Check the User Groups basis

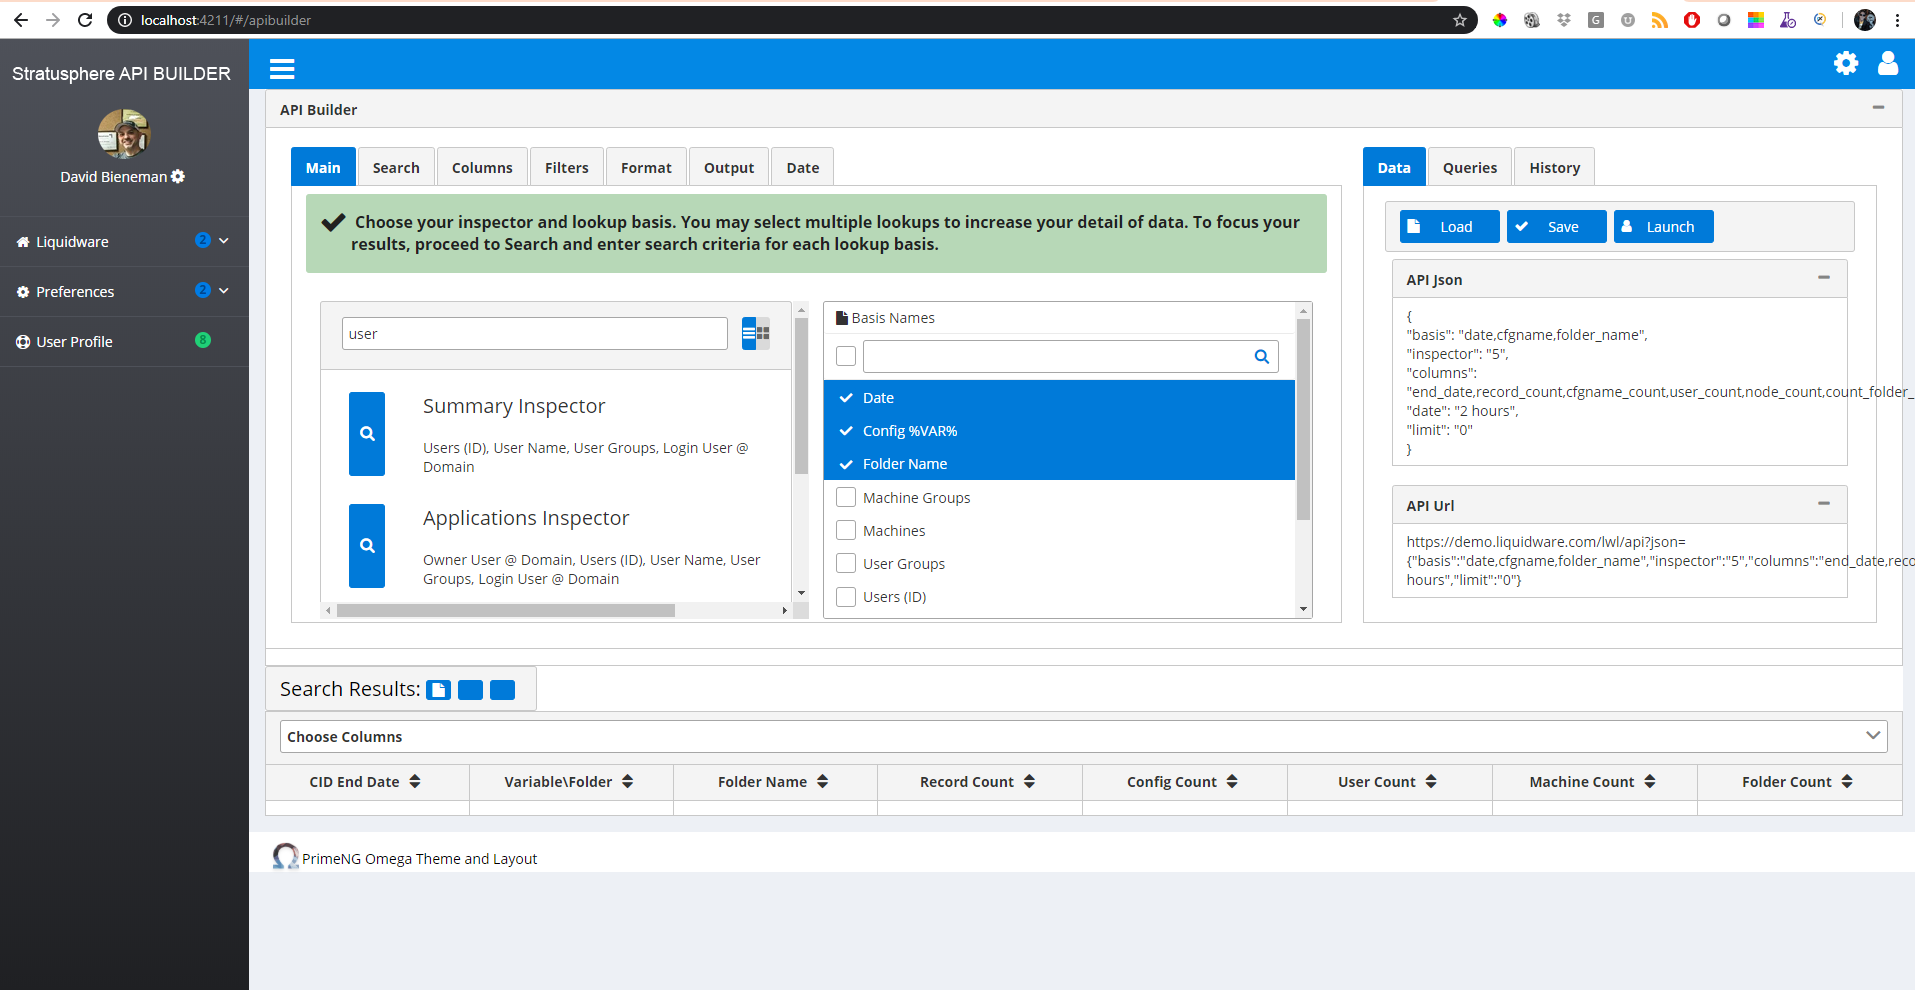tap(846, 563)
